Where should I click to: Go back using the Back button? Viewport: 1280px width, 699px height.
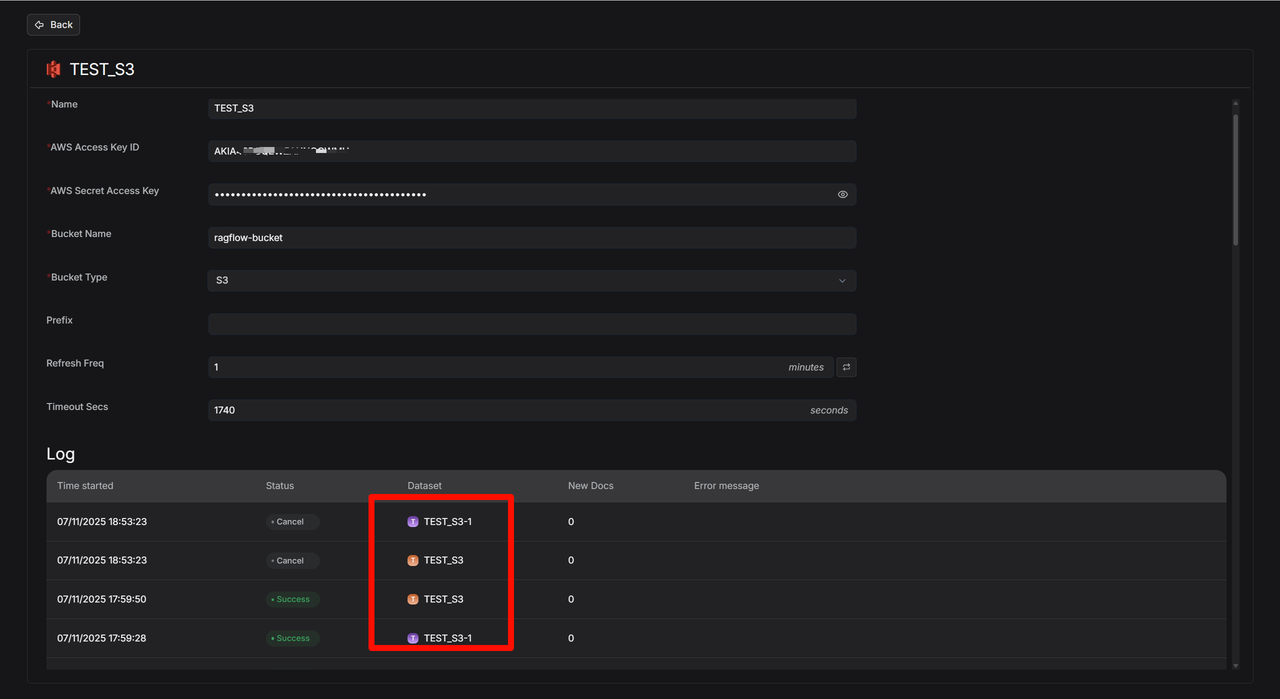coord(54,25)
